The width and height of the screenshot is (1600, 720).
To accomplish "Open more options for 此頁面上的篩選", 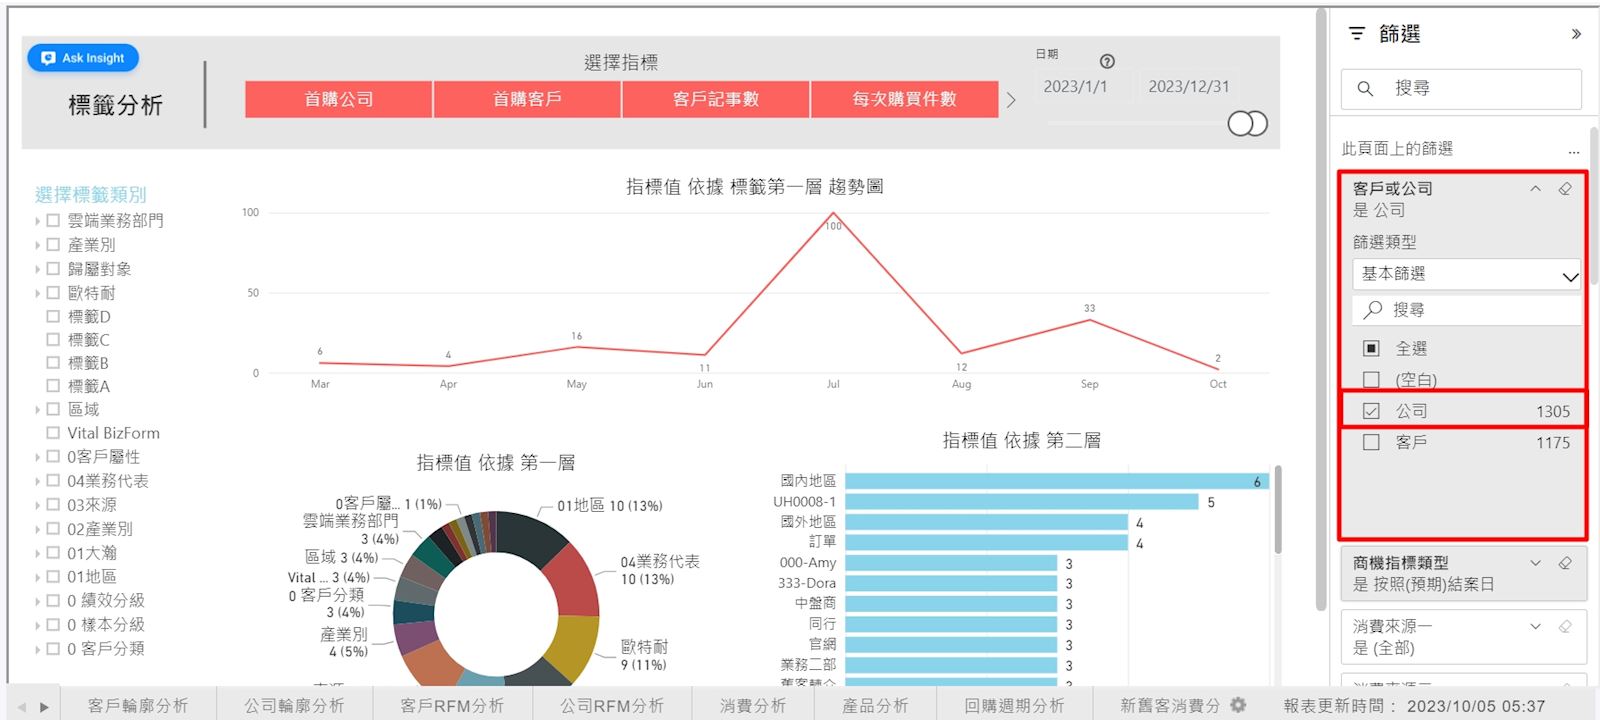I will [1574, 150].
